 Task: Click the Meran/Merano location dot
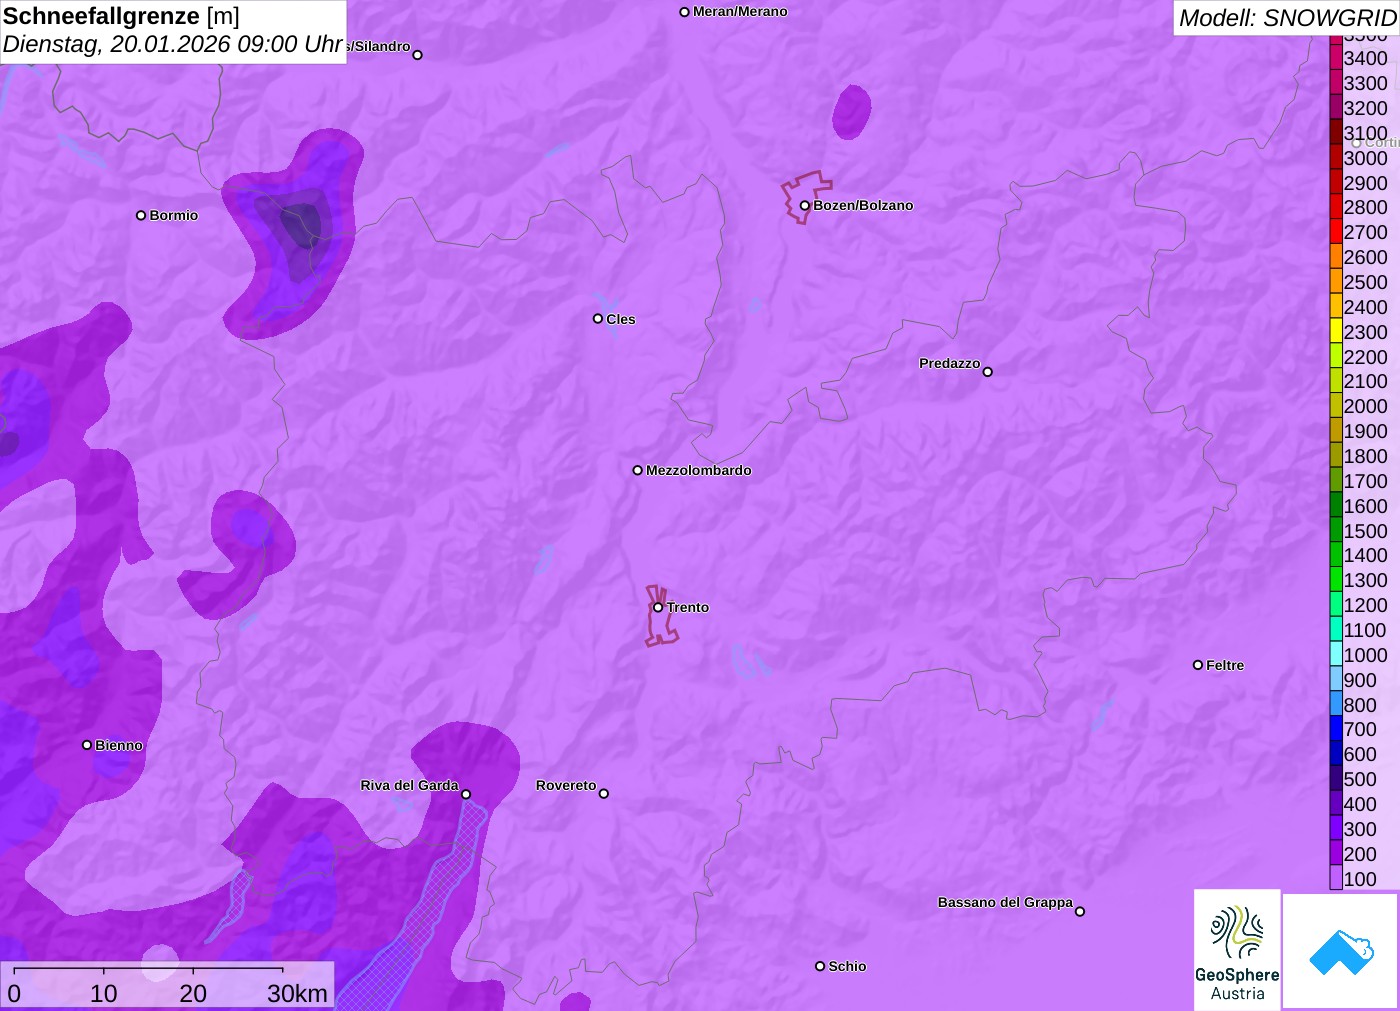(x=685, y=12)
